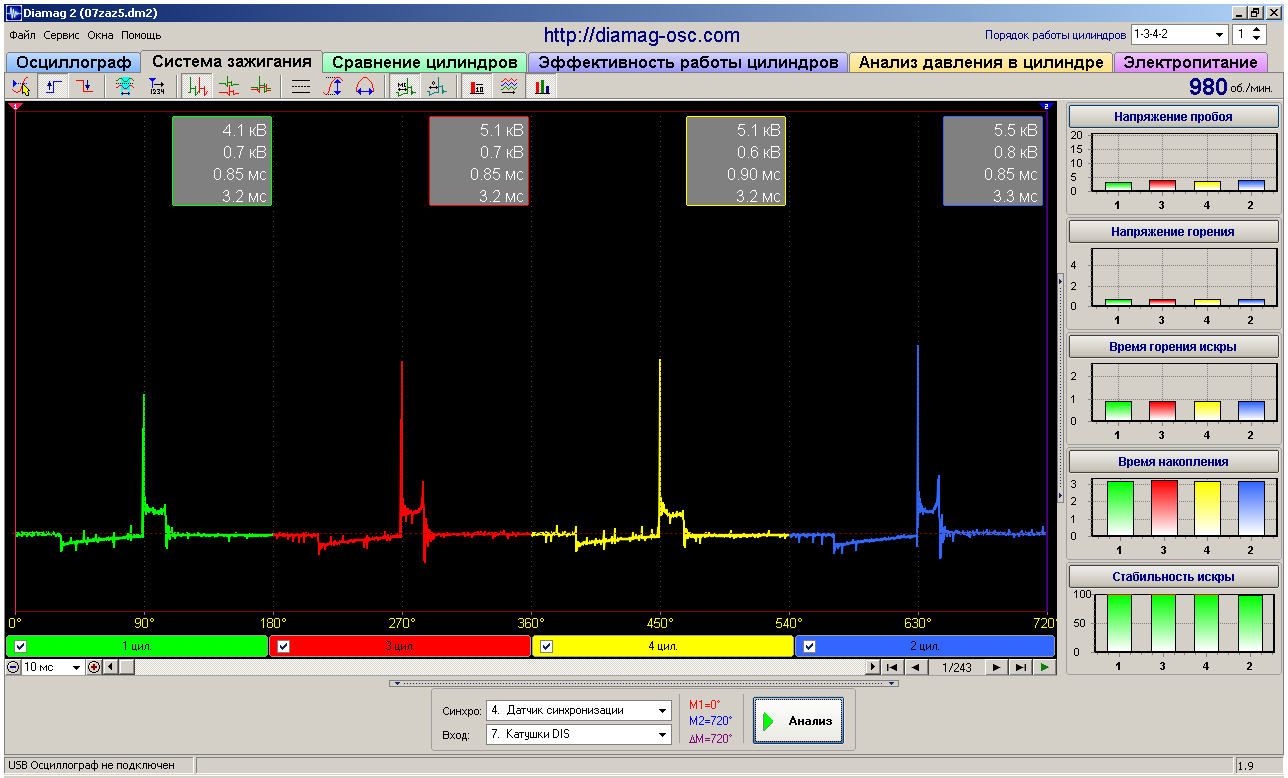Click the cyan waveform width icon
The image size is (1288, 778).
(x=124, y=87)
